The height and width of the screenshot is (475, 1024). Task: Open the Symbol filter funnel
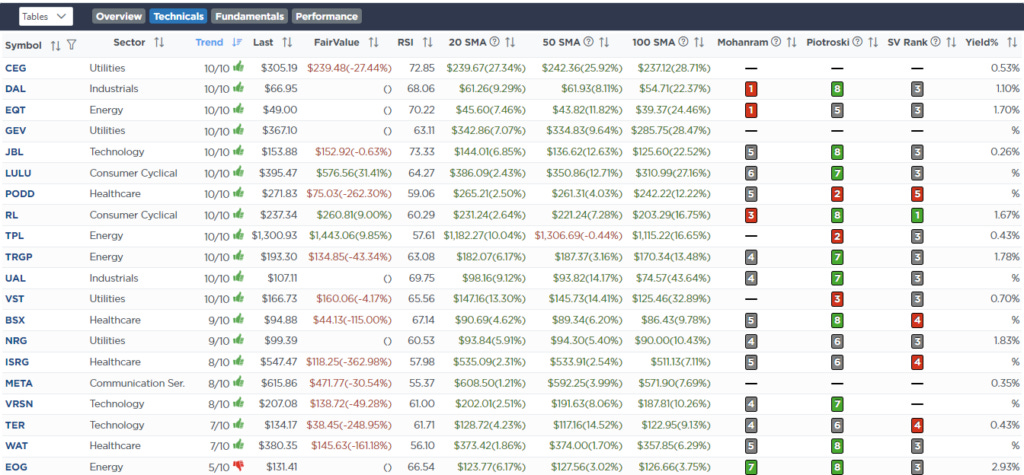[71, 45]
